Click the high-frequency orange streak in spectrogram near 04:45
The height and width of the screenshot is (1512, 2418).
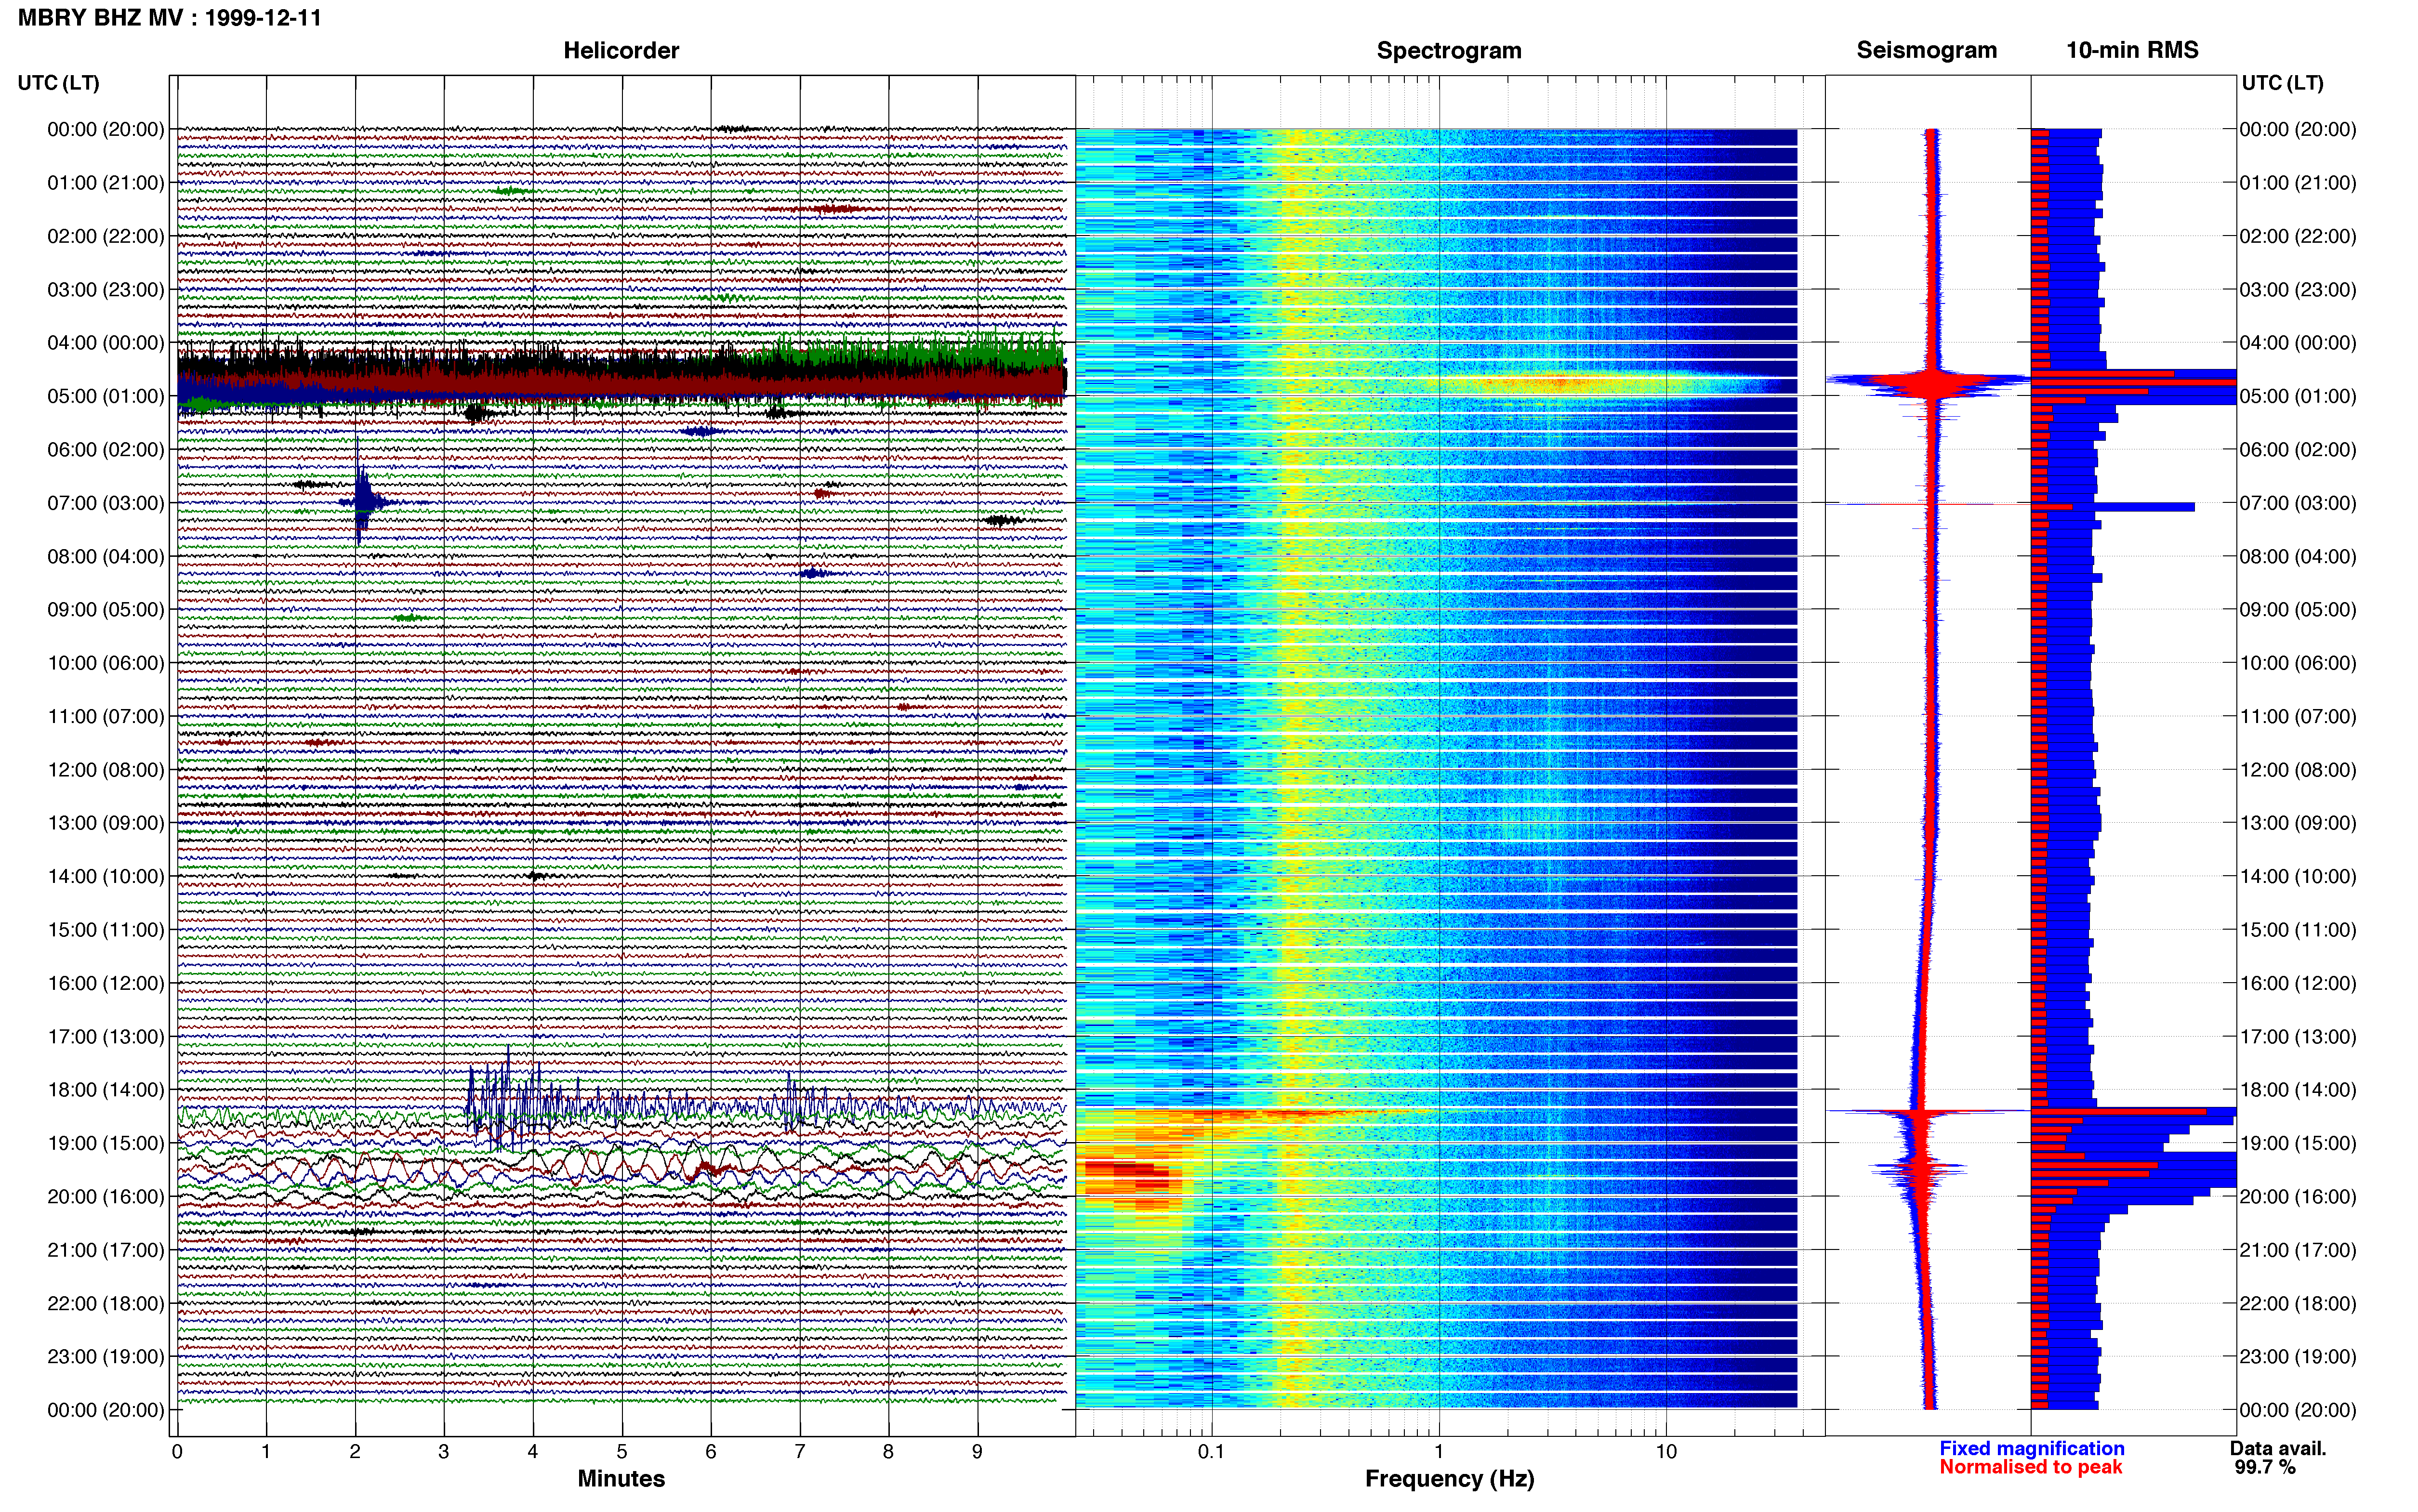point(1560,382)
